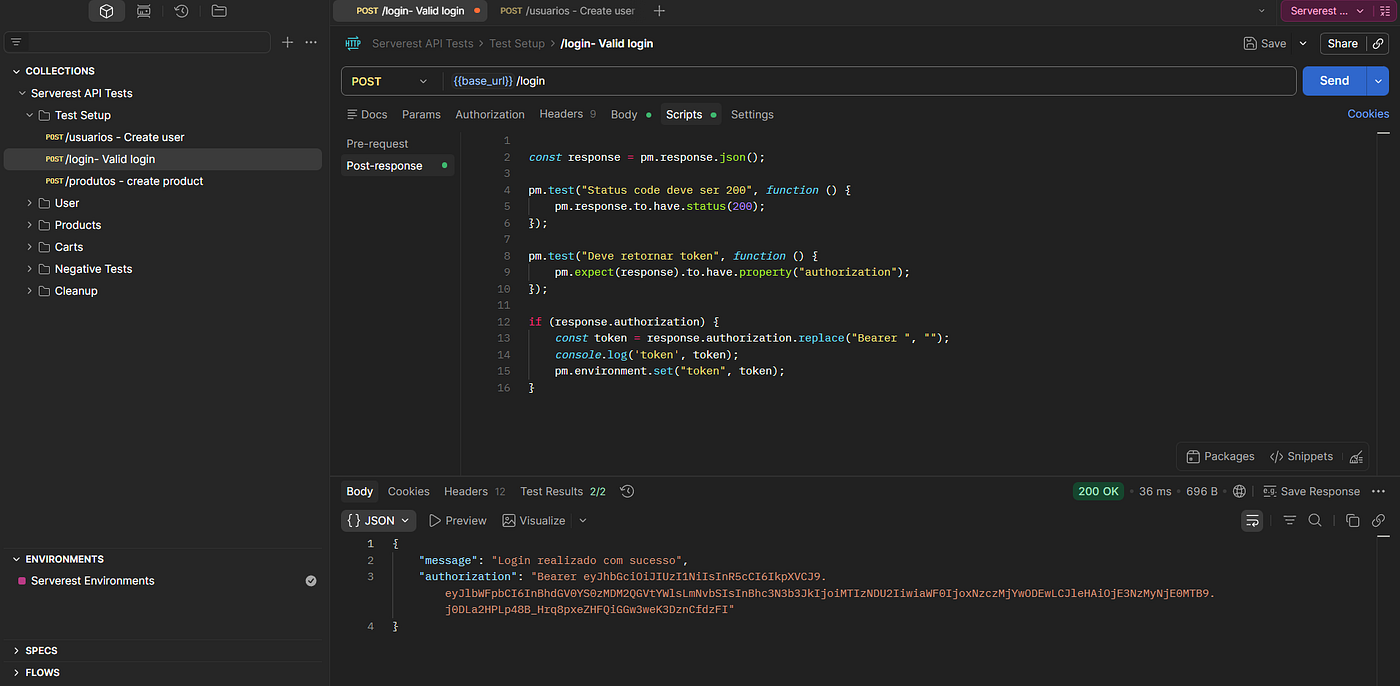Click the Serverest Environments active checkmark icon

point(311,581)
